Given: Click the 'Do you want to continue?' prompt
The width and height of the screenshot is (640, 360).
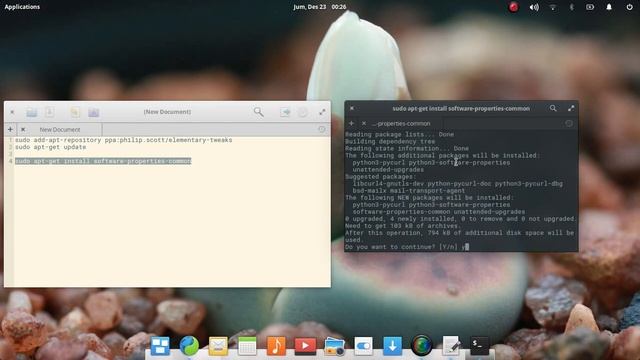Looking at the screenshot, I should [x=402, y=247].
